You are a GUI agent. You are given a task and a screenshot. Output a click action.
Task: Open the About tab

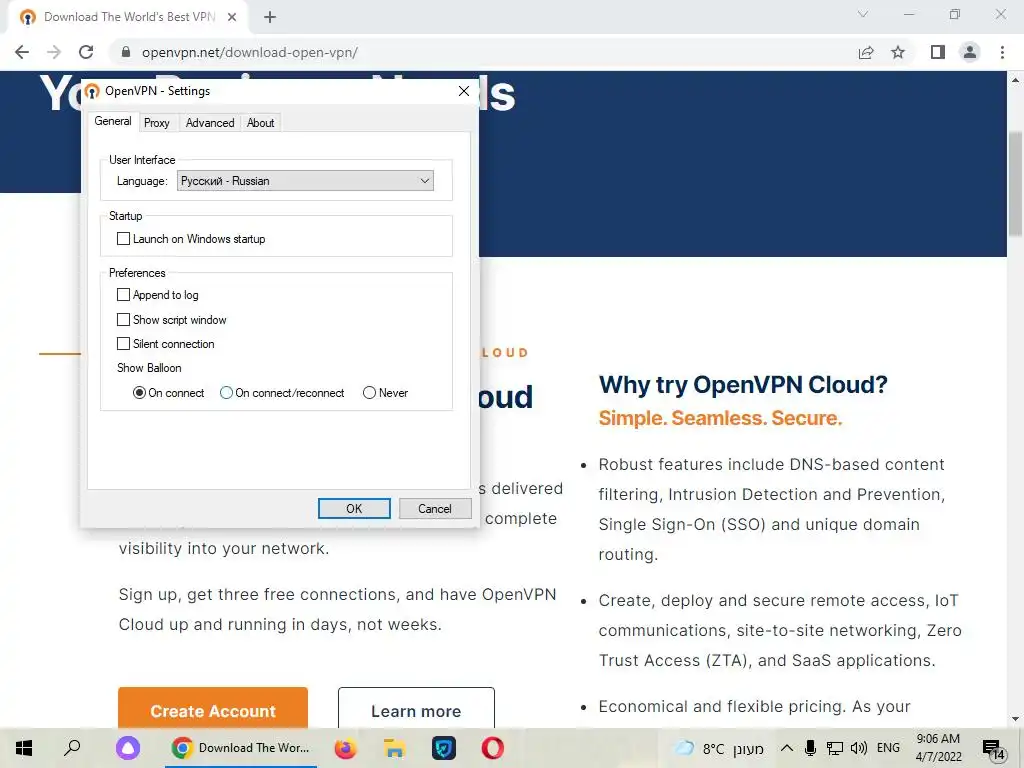261,123
